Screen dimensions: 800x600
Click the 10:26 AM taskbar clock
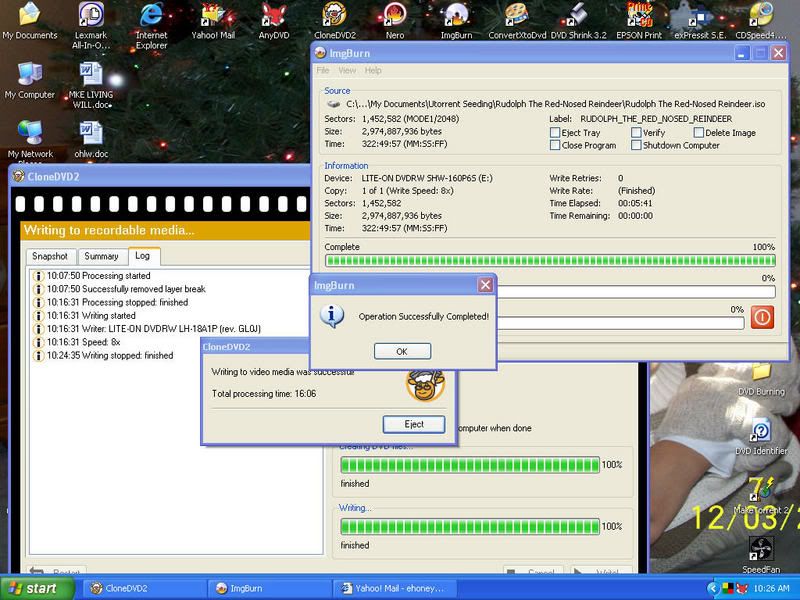tap(771, 589)
